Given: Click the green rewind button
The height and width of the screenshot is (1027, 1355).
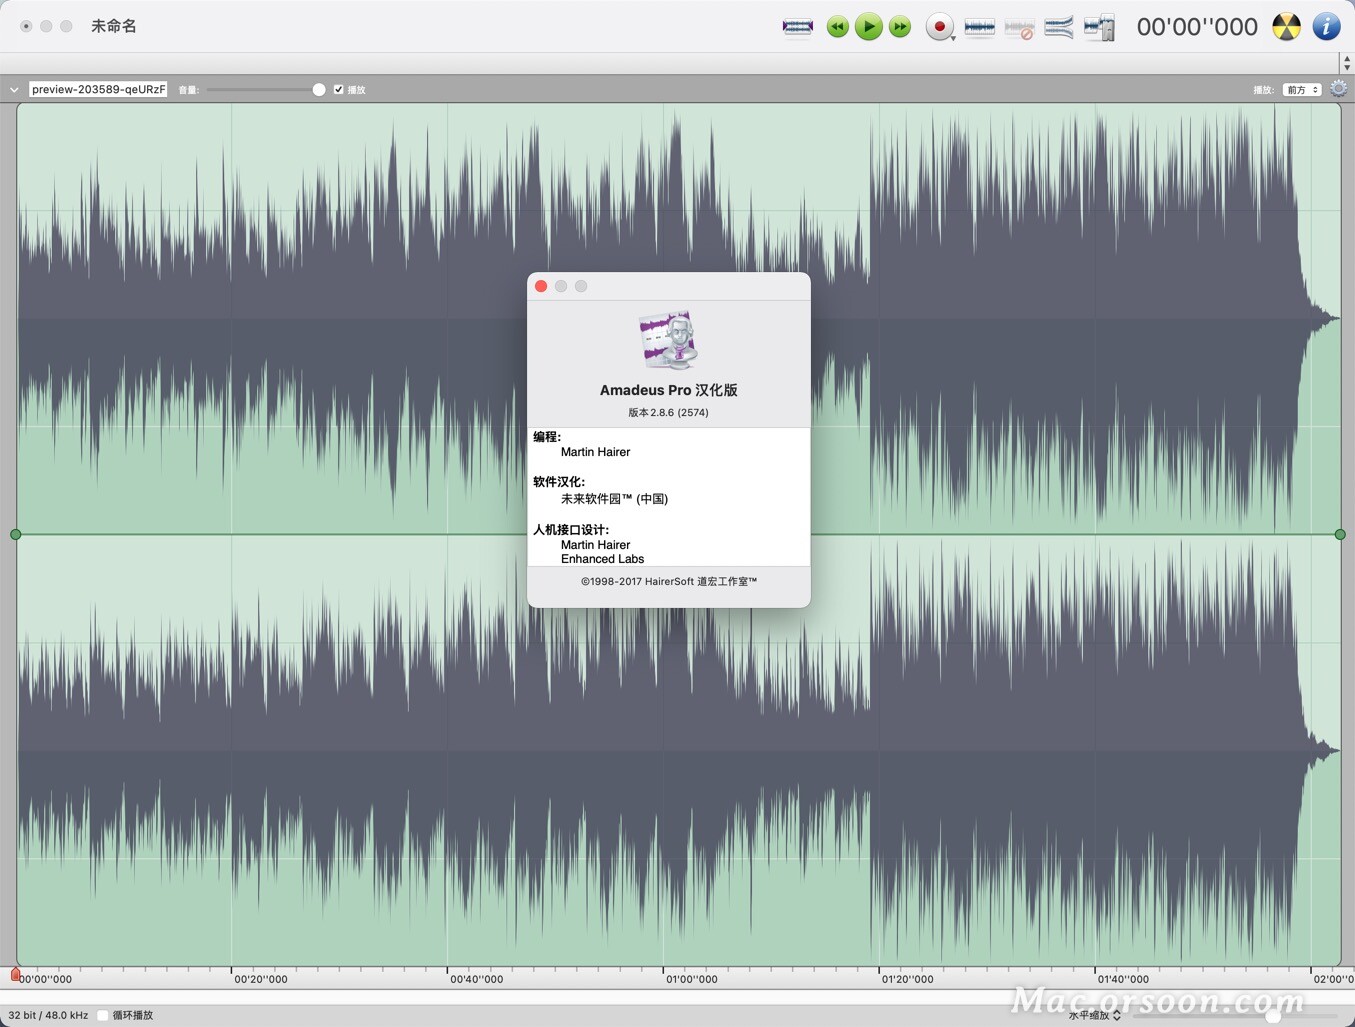Looking at the screenshot, I should tap(838, 27).
